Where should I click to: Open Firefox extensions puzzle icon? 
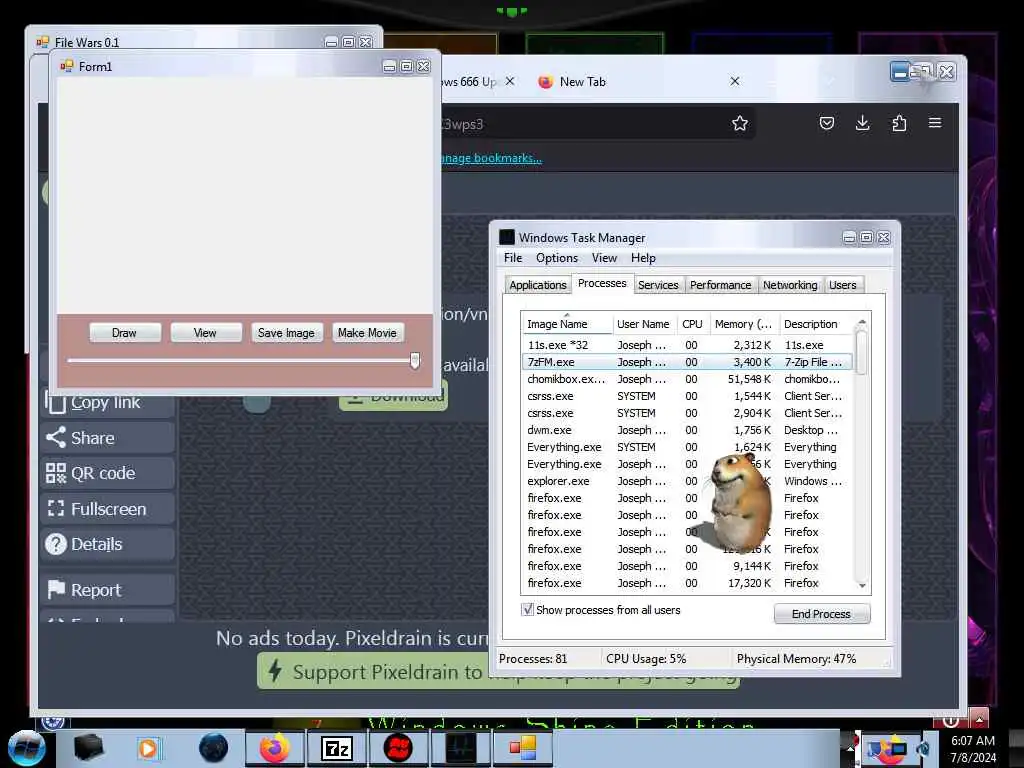pyautogui.click(x=899, y=123)
